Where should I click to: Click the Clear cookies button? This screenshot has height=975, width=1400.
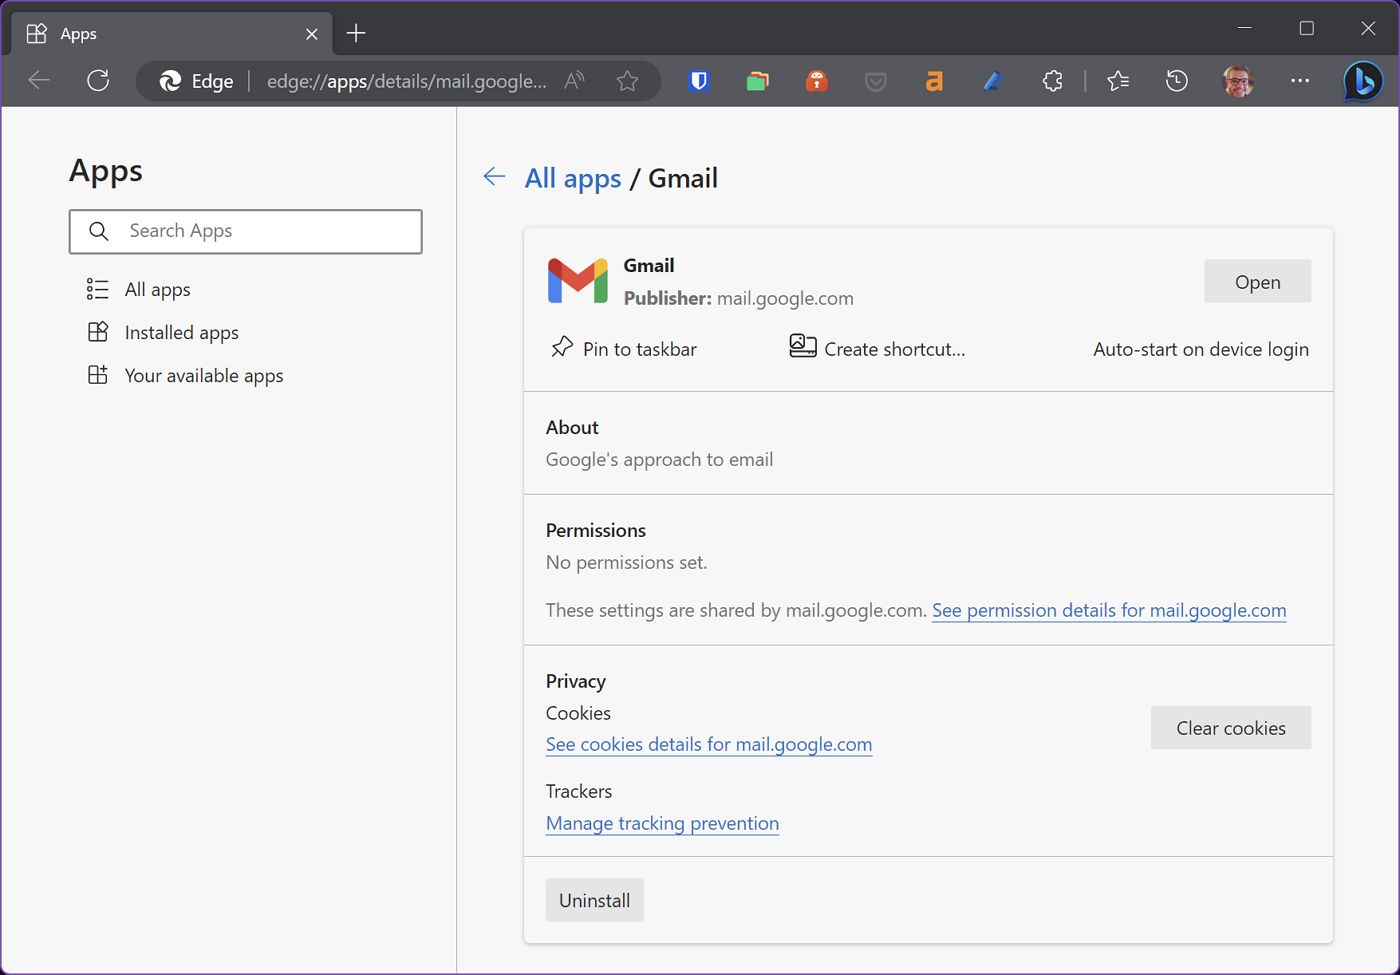point(1231,728)
